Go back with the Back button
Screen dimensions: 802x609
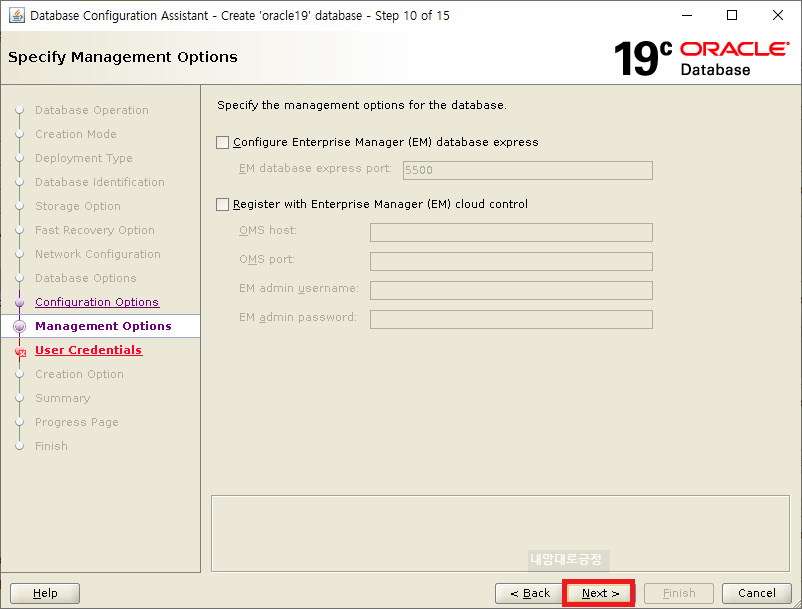(x=530, y=593)
